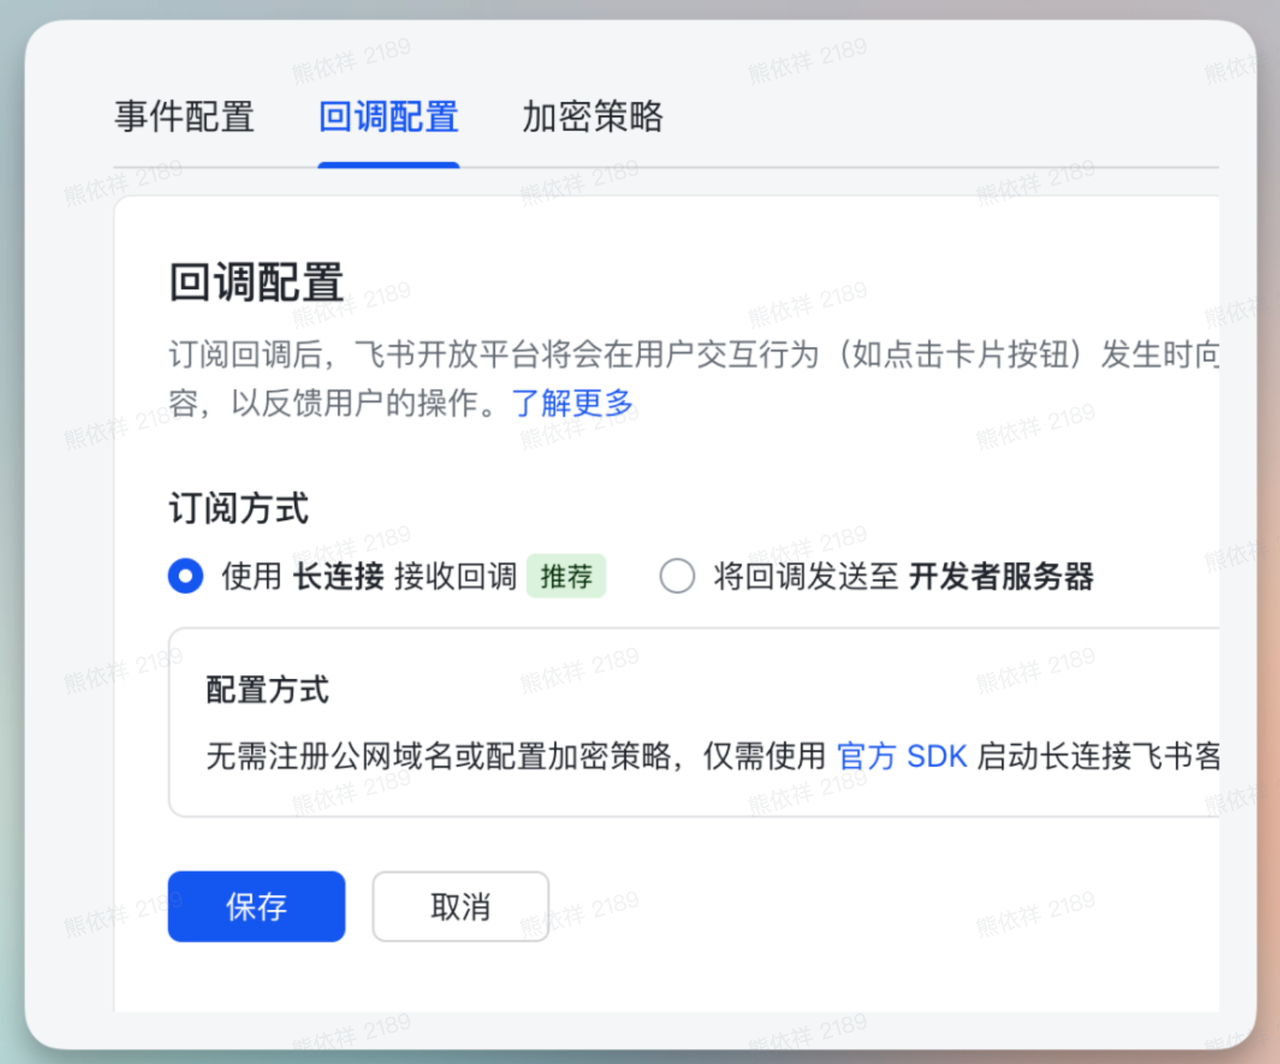Save the callback configuration

point(256,907)
